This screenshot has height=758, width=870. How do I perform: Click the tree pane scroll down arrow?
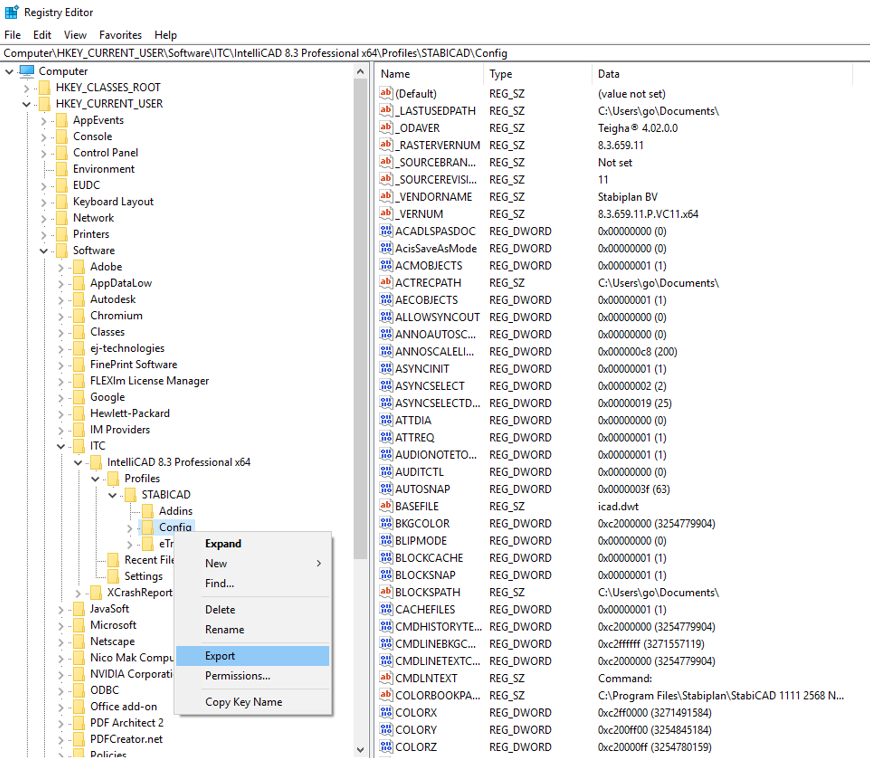(x=360, y=750)
